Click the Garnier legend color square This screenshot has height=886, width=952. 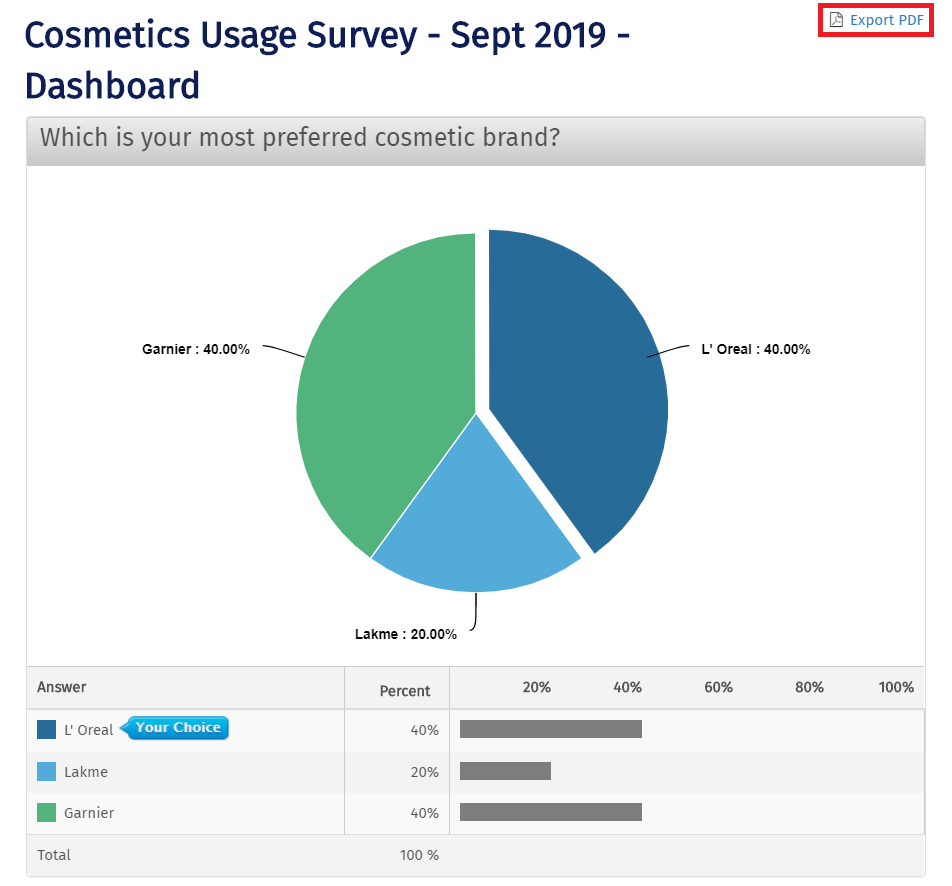tap(44, 812)
